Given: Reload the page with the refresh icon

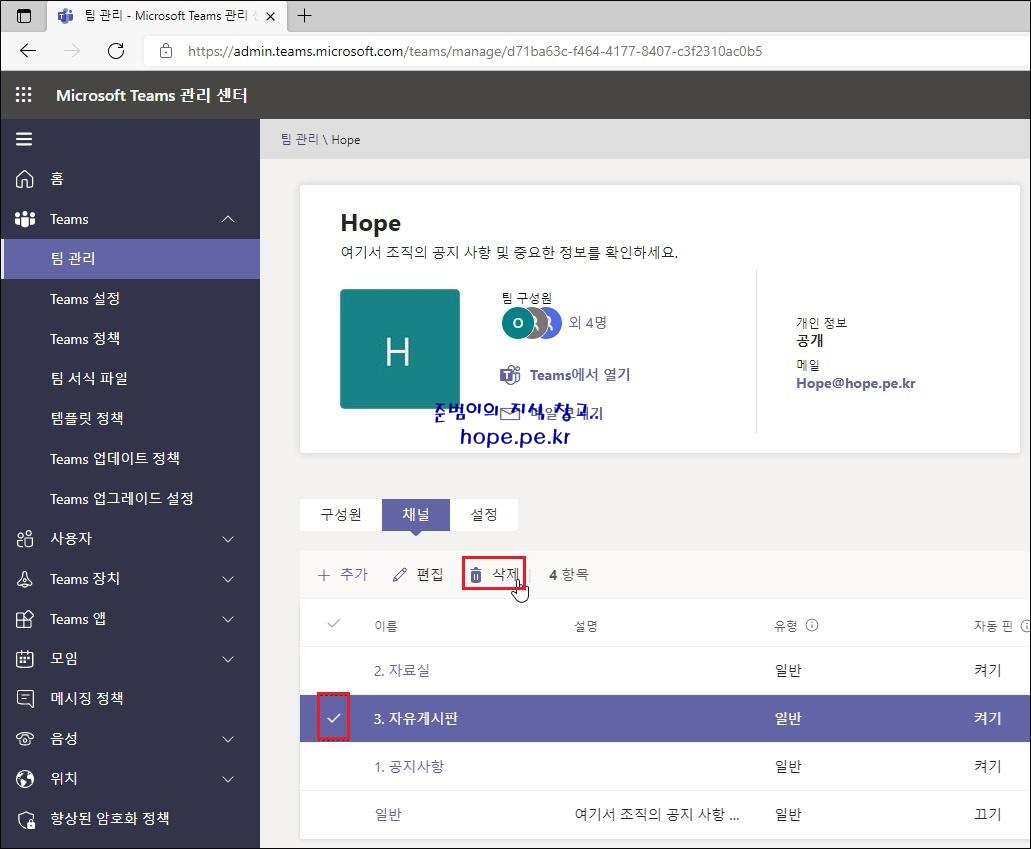Looking at the screenshot, I should click(x=116, y=51).
